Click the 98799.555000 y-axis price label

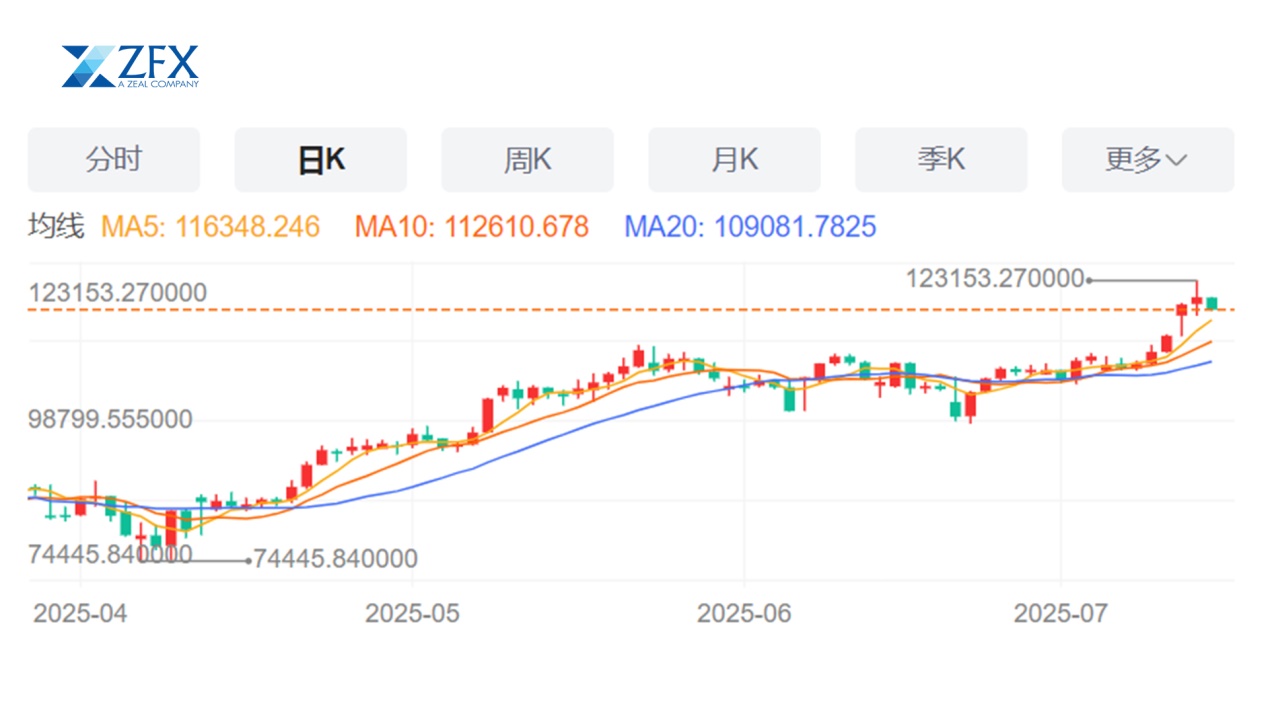pos(111,419)
